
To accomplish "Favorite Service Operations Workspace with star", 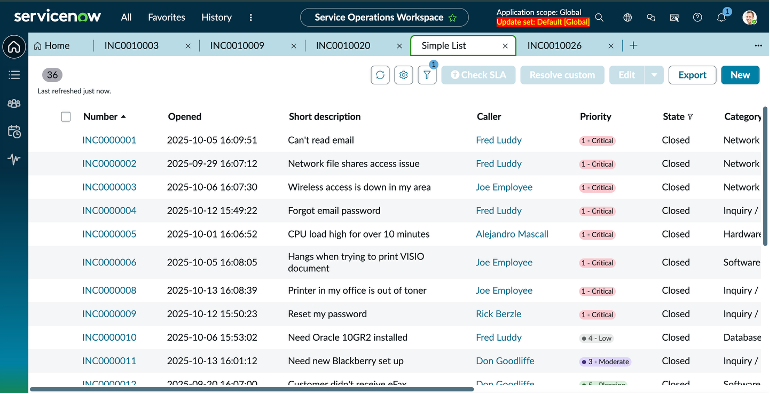I will point(452,18).
